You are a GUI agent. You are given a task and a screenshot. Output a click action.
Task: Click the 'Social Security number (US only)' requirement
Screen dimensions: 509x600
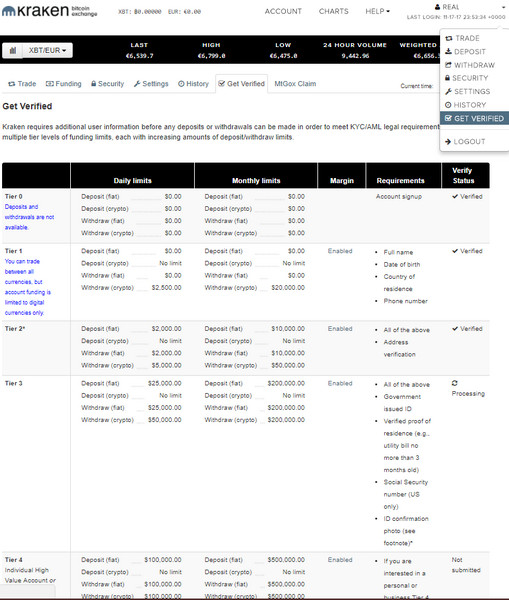(x=406, y=494)
